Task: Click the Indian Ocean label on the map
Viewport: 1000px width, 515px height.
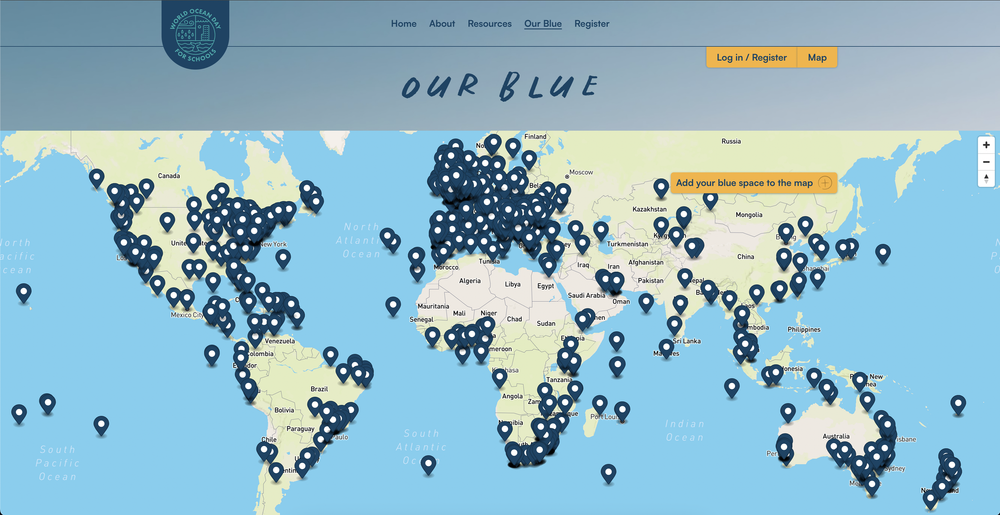Action: [685, 430]
